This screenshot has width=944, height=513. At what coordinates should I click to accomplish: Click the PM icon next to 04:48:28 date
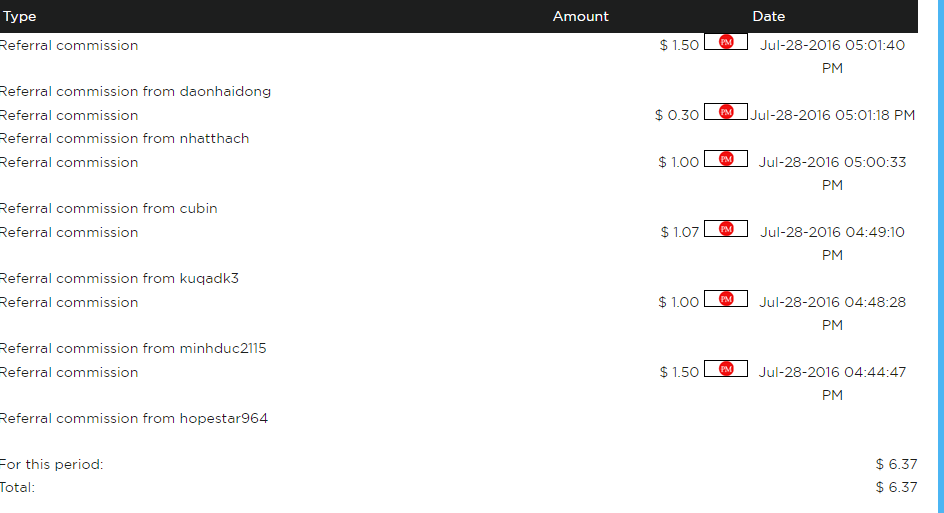click(x=726, y=298)
